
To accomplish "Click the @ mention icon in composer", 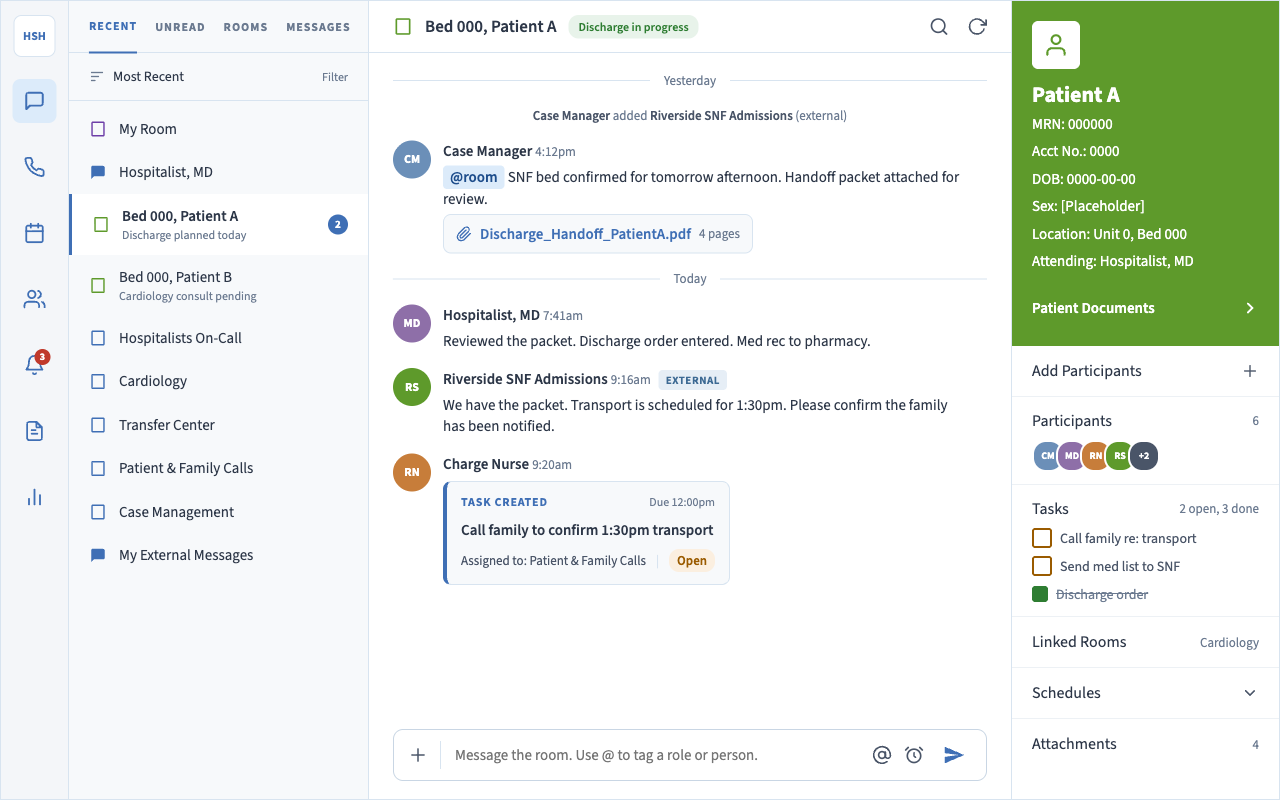I will pos(882,755).
